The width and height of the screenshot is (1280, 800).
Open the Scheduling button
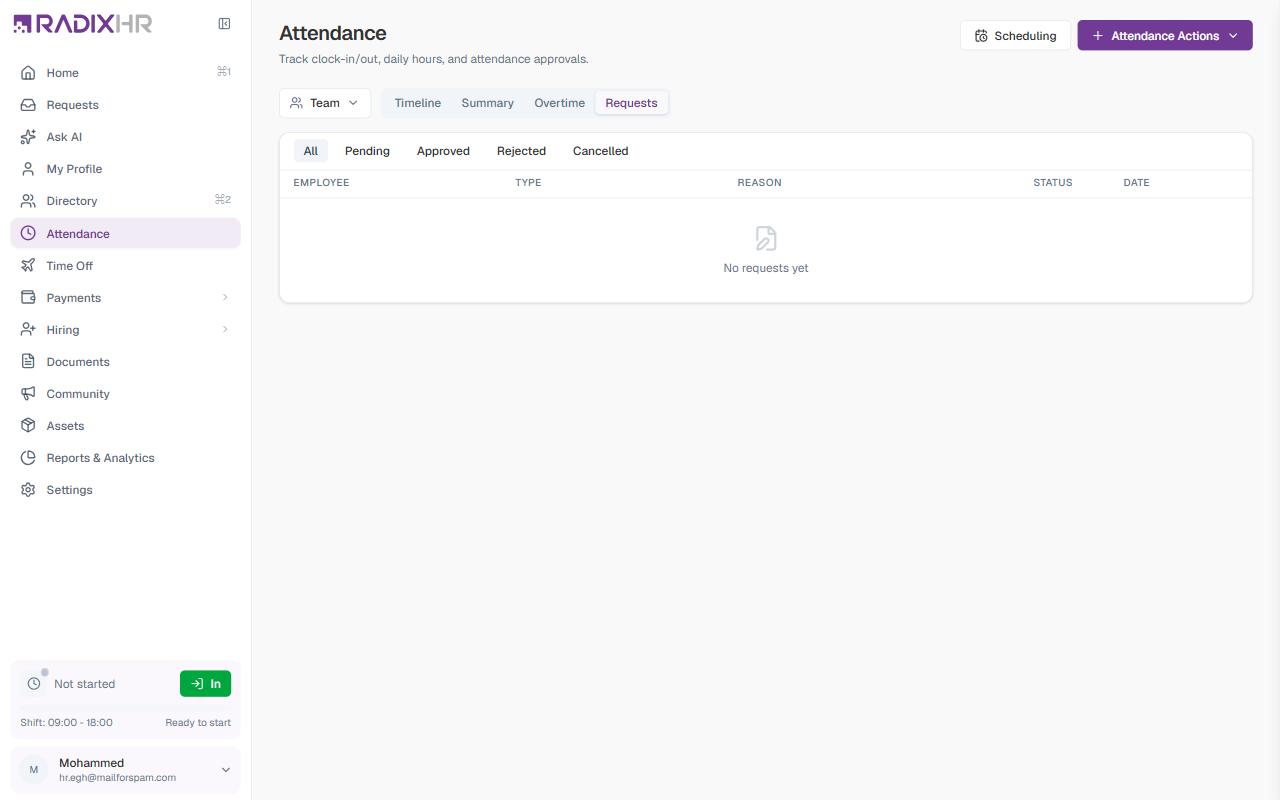(1015, 36)
